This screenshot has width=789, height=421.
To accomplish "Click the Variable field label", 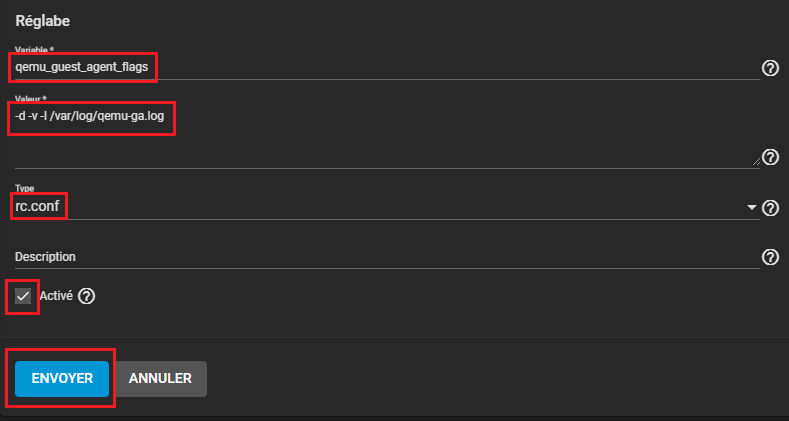I will tap(33, 48).
